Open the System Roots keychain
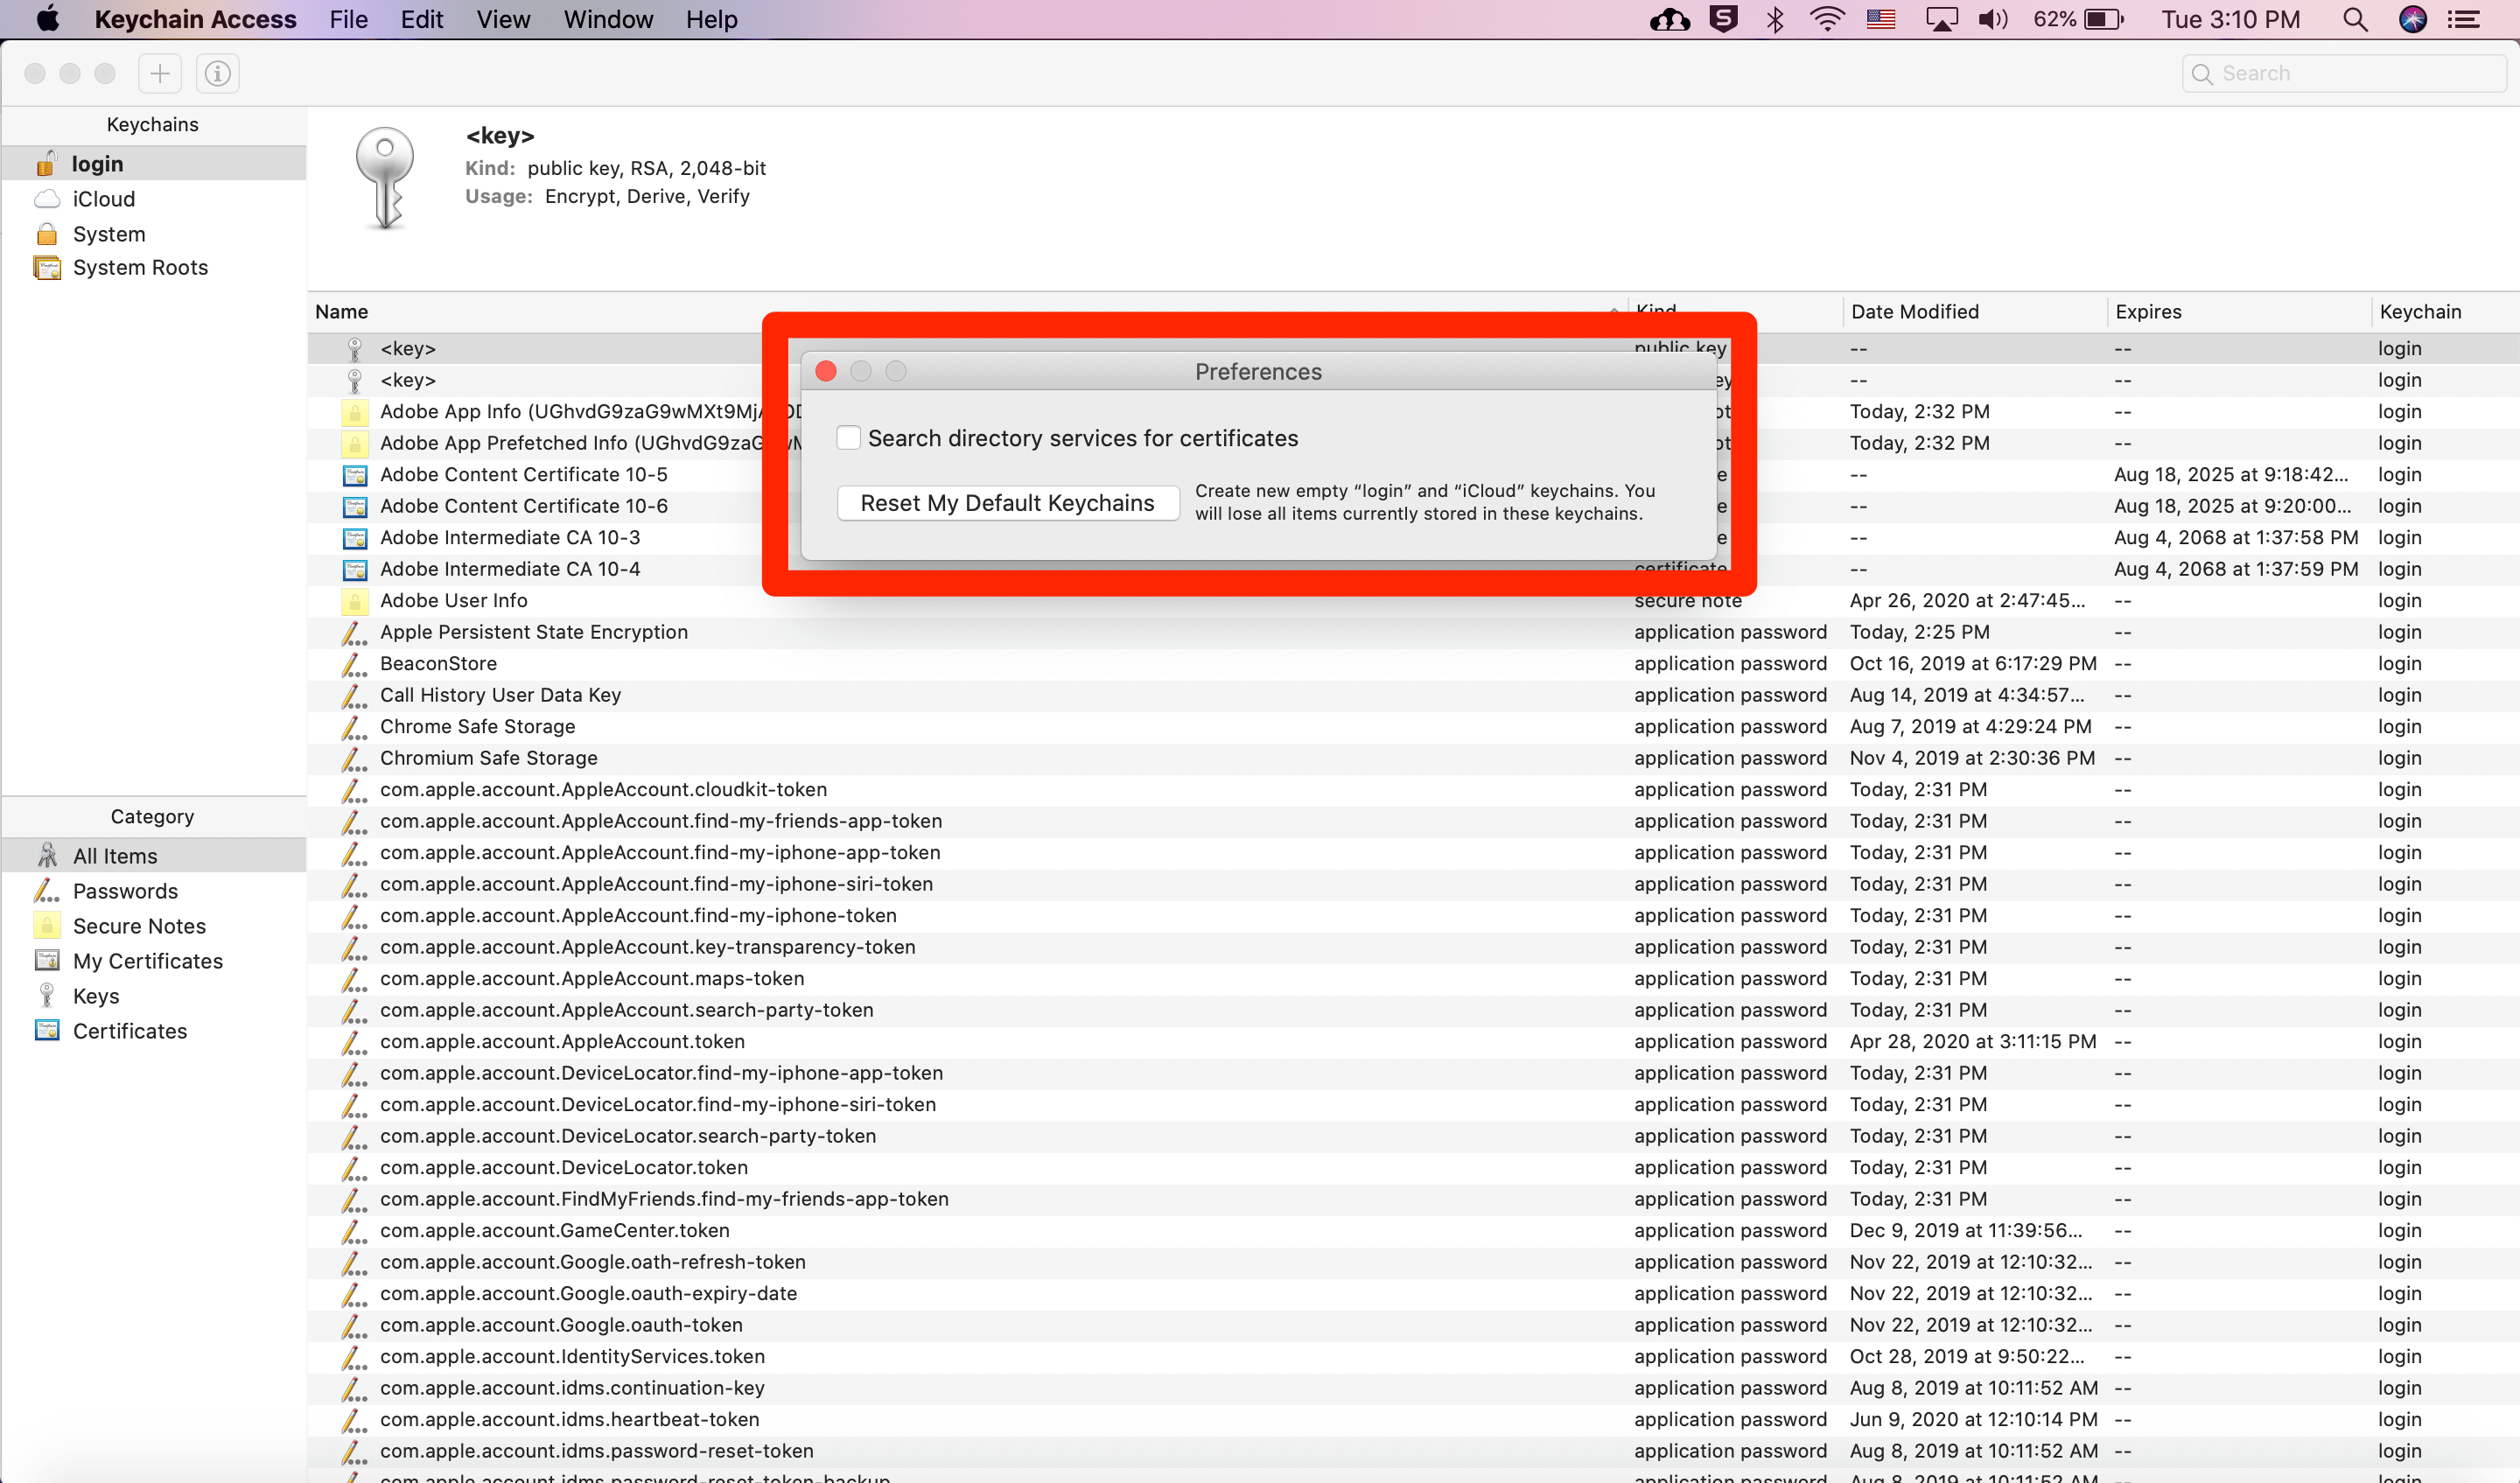 [x=140, y=267]
